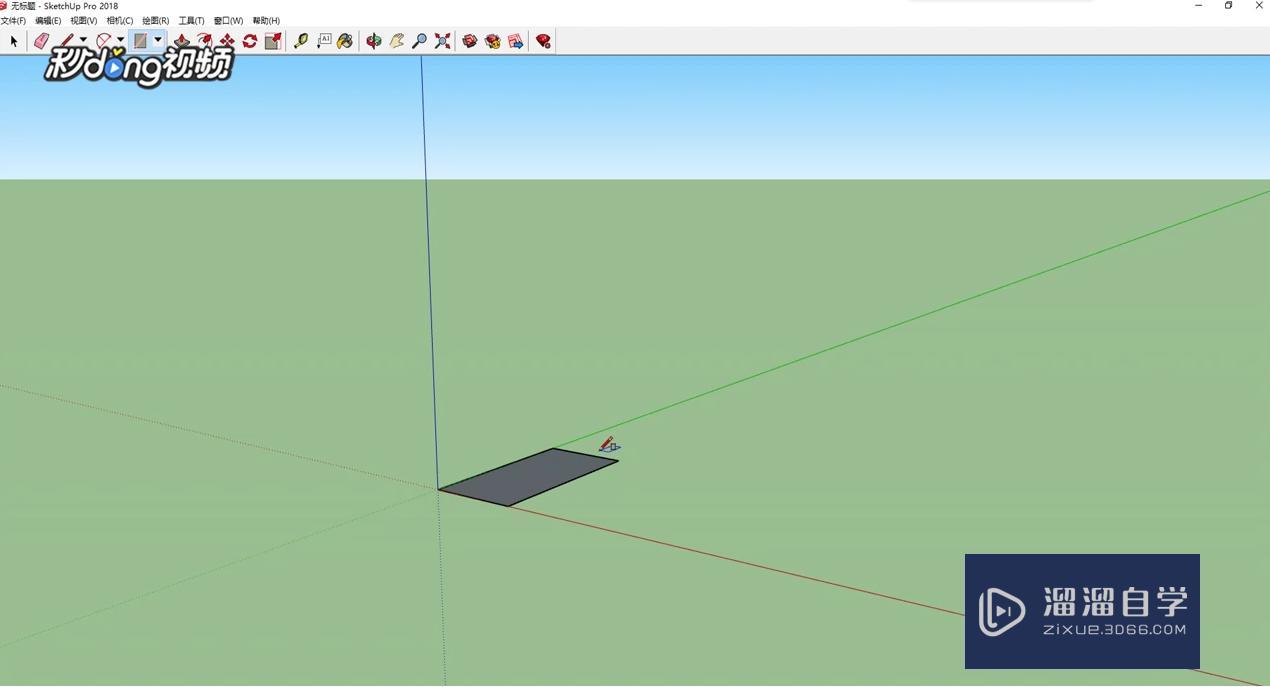
Task: Open the 视图(V) menu
Action: [x=84, y=20]
